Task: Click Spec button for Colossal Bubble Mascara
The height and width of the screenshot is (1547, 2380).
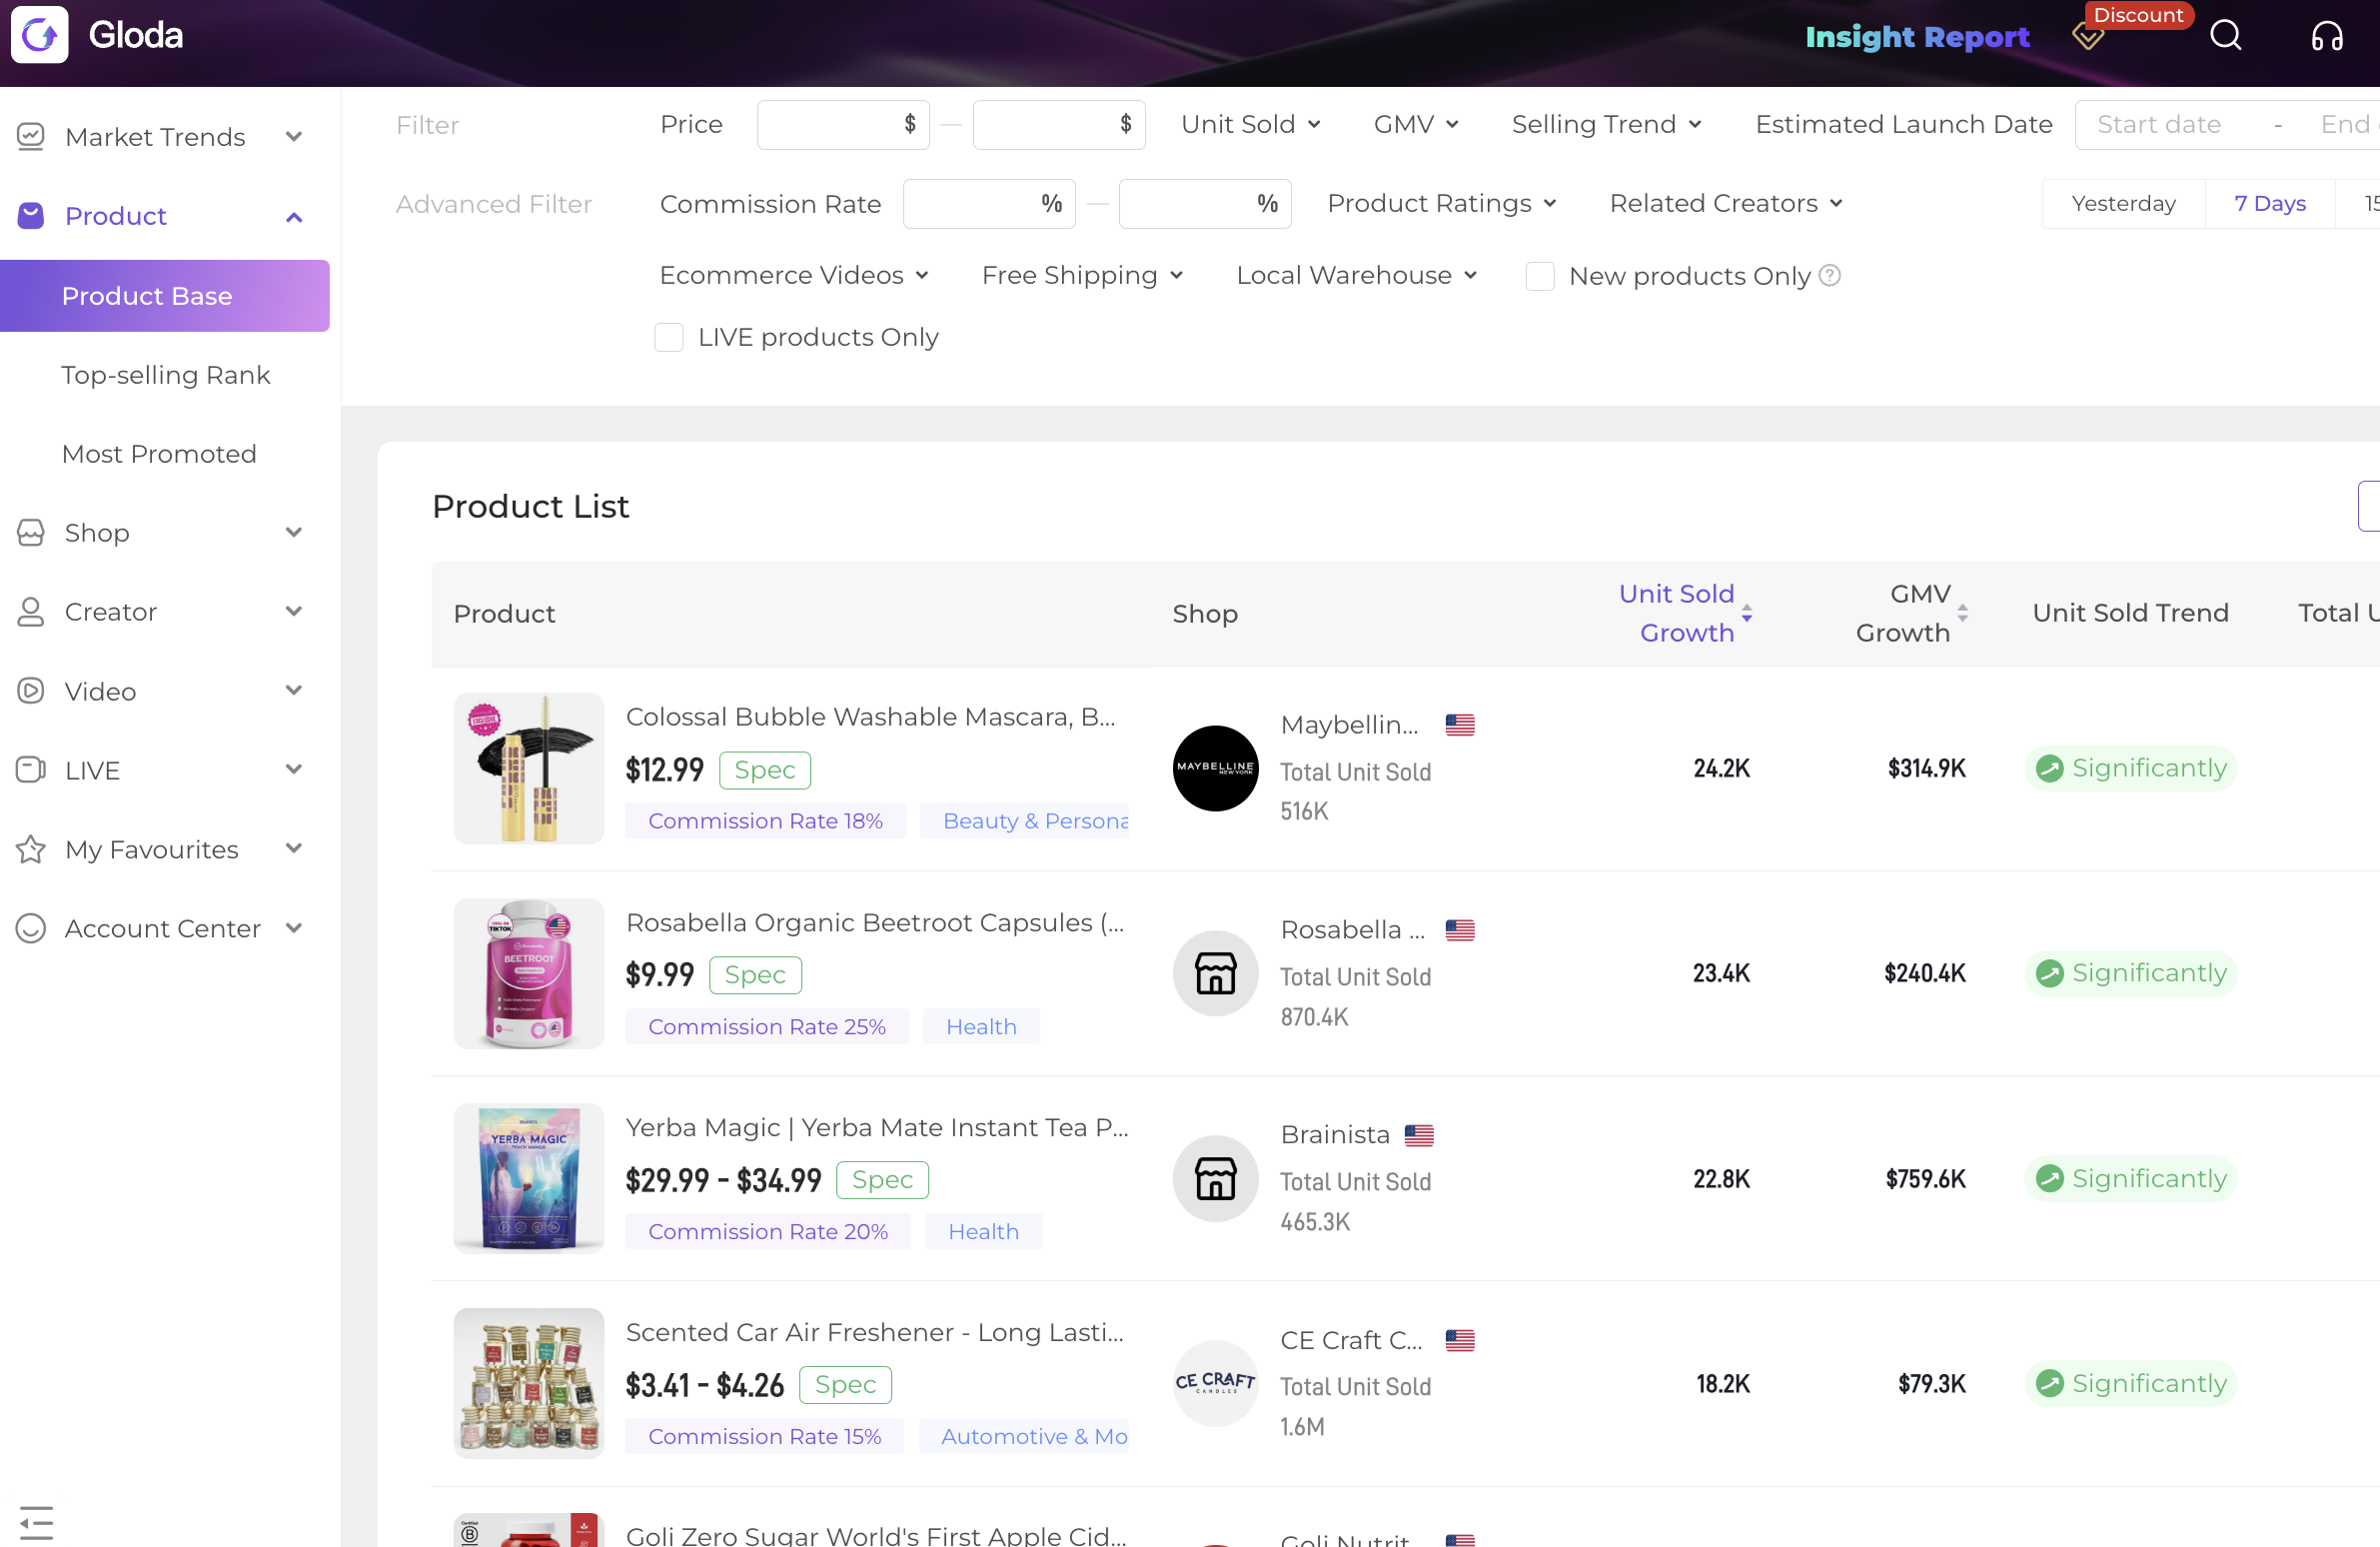Action: (765, 770)
